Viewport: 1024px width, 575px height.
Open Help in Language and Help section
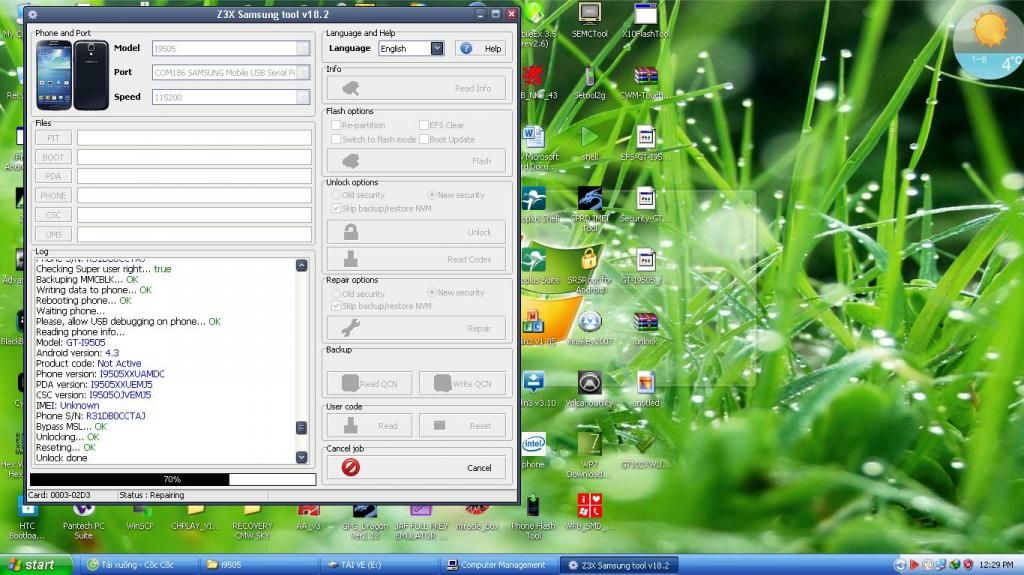(481, 48)
